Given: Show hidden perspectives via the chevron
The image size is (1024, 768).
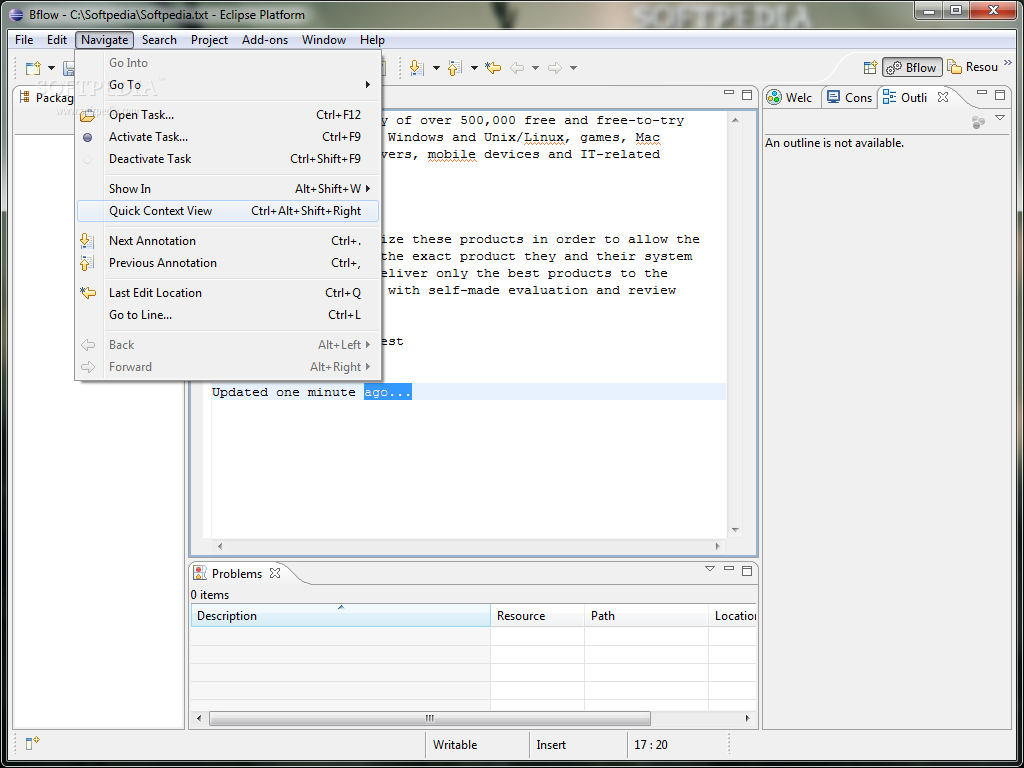Looking at the screenshot, I should tap(1007, 63).
